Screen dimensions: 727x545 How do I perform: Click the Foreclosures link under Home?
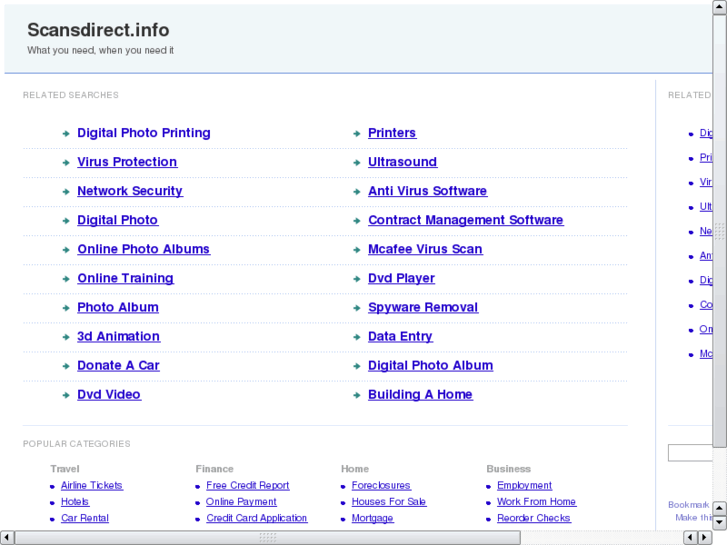click(381, 486)
